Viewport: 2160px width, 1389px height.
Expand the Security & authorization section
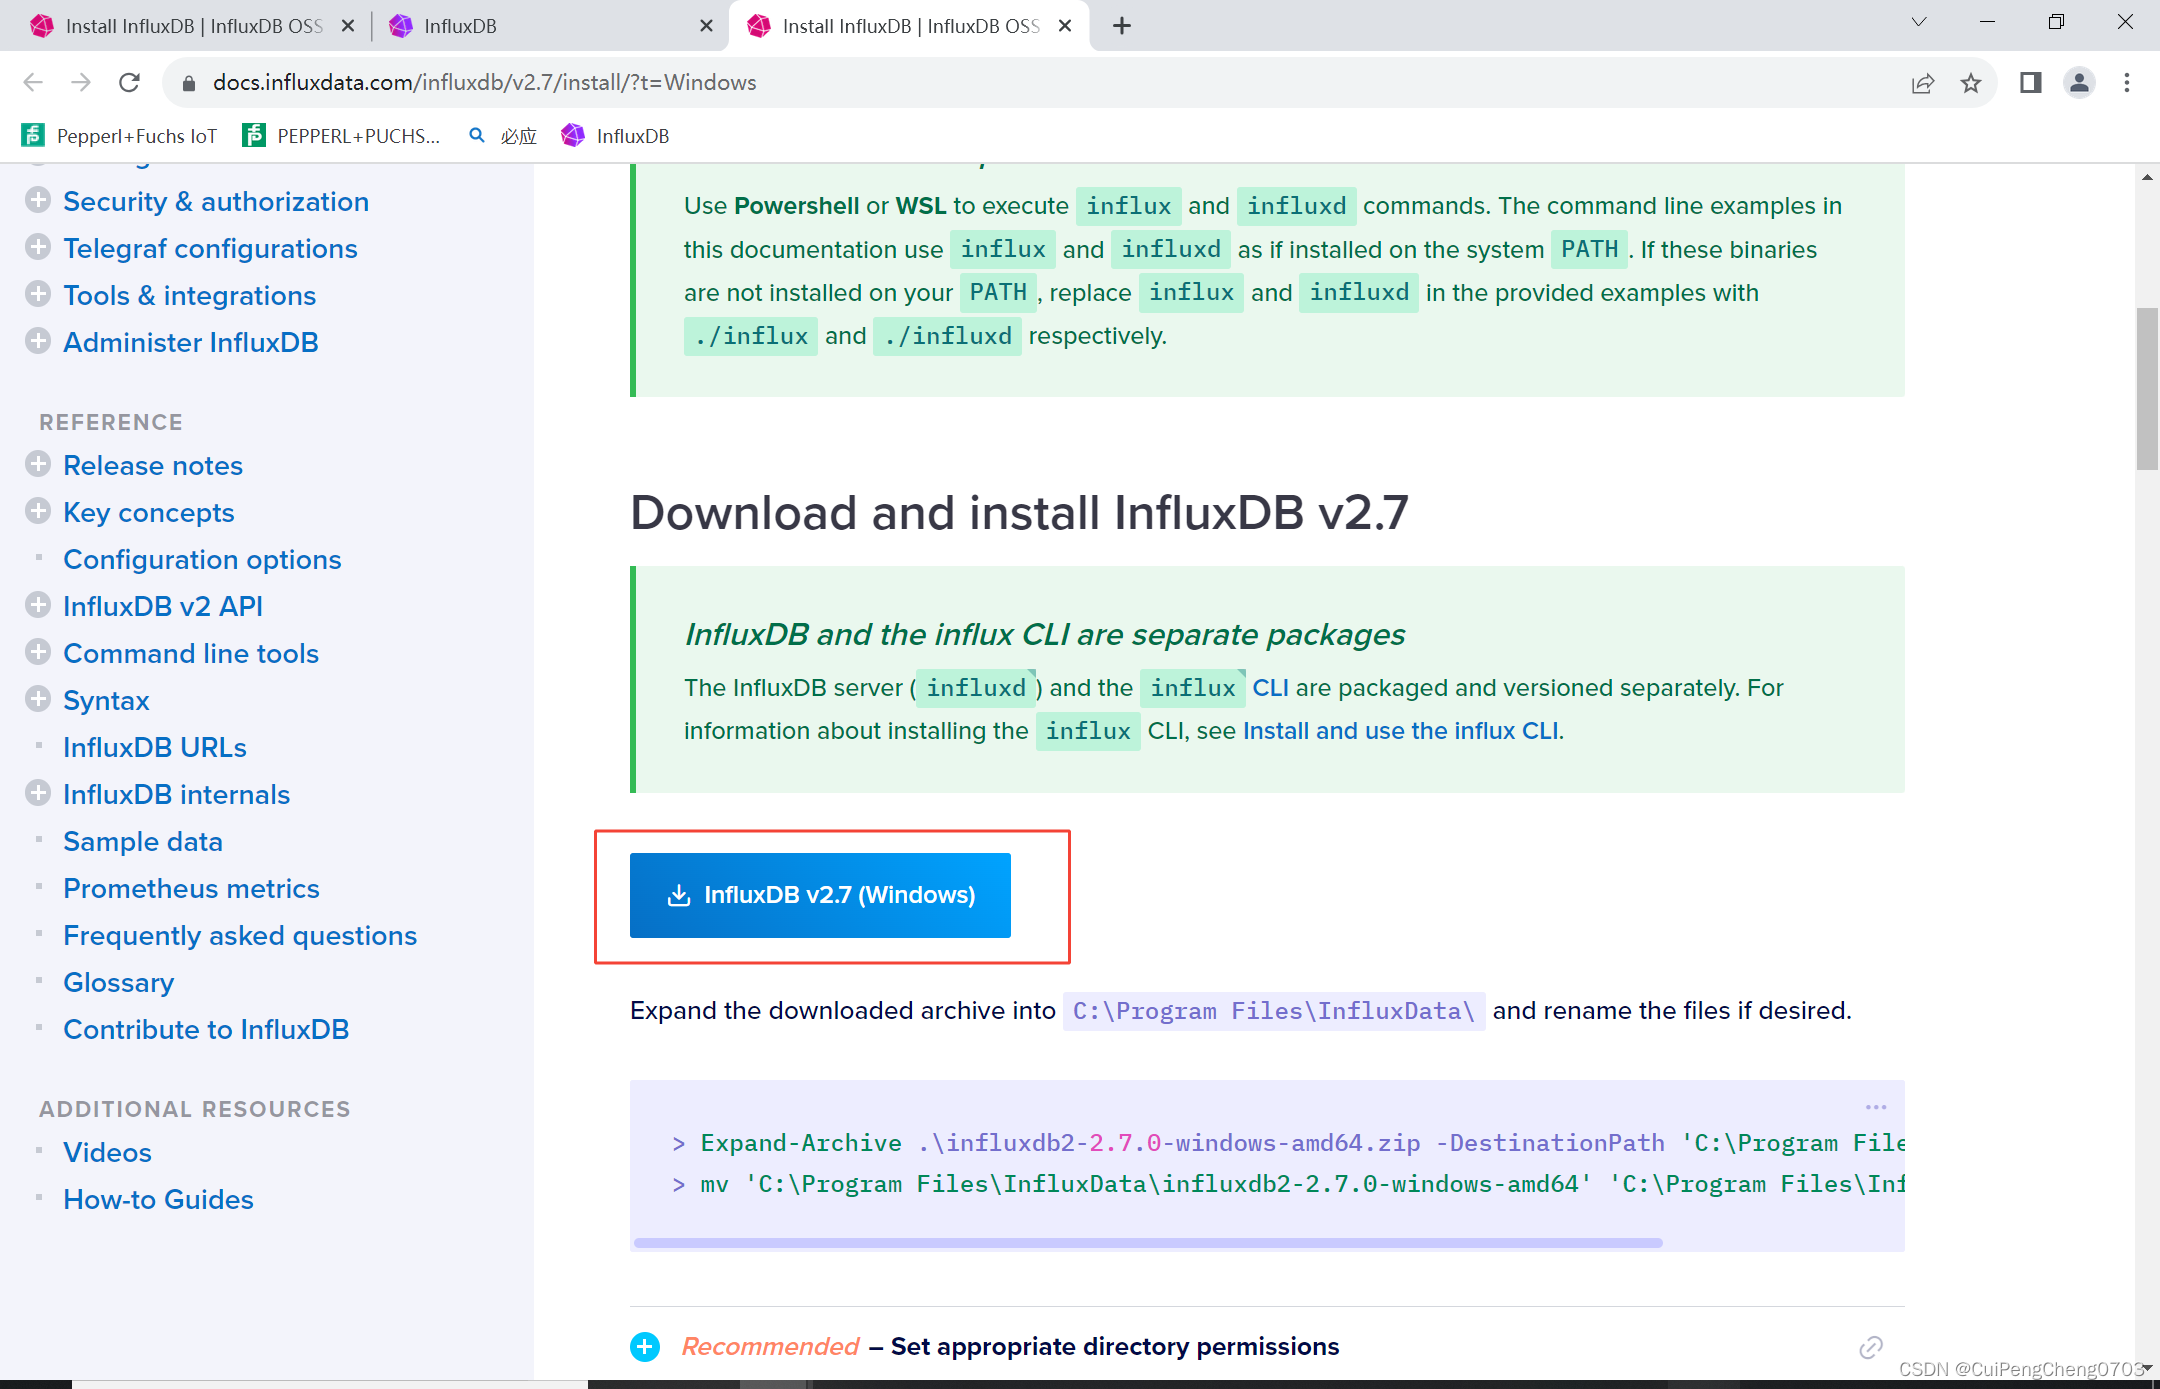coord(39,200)
